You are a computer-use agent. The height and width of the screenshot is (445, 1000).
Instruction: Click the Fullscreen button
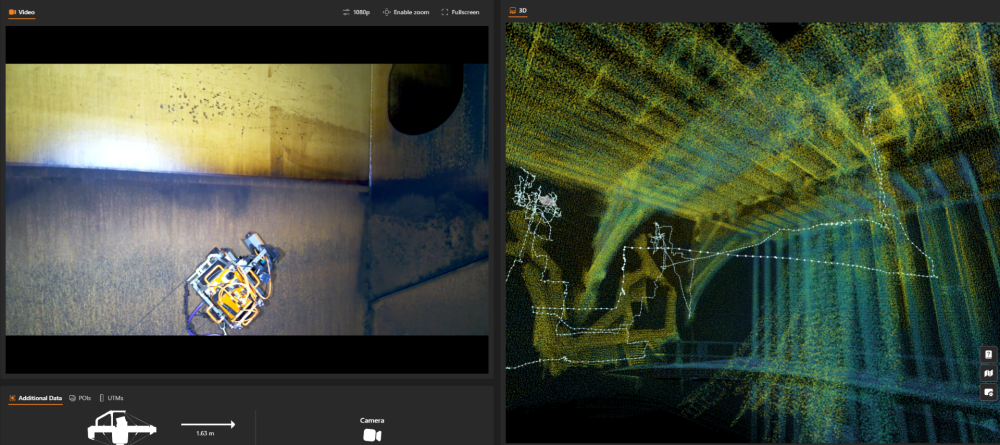pos(460,12)
